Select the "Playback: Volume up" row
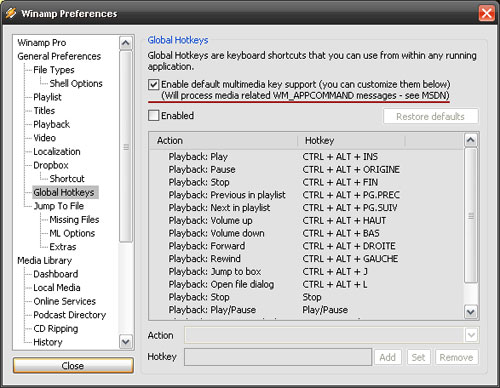Image resolution: width=500 pixels, height=388 pixels. 307,221
